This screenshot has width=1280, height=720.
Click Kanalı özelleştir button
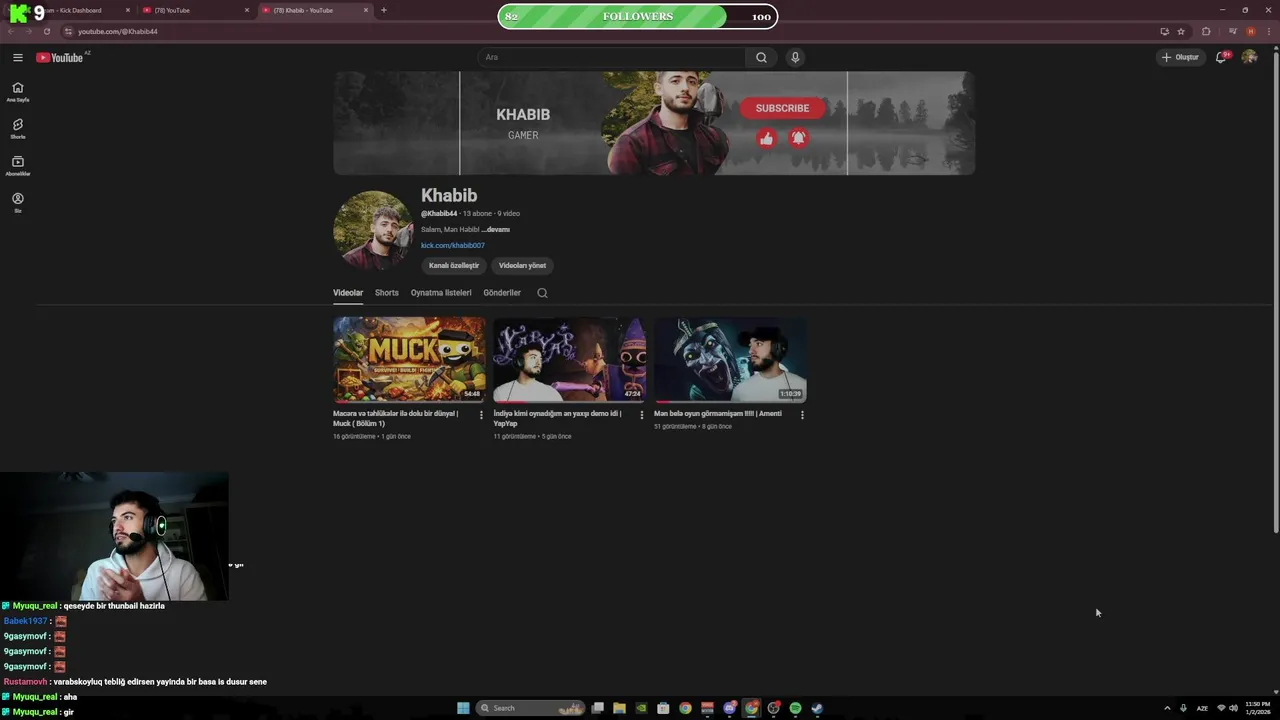coord(454,265)
